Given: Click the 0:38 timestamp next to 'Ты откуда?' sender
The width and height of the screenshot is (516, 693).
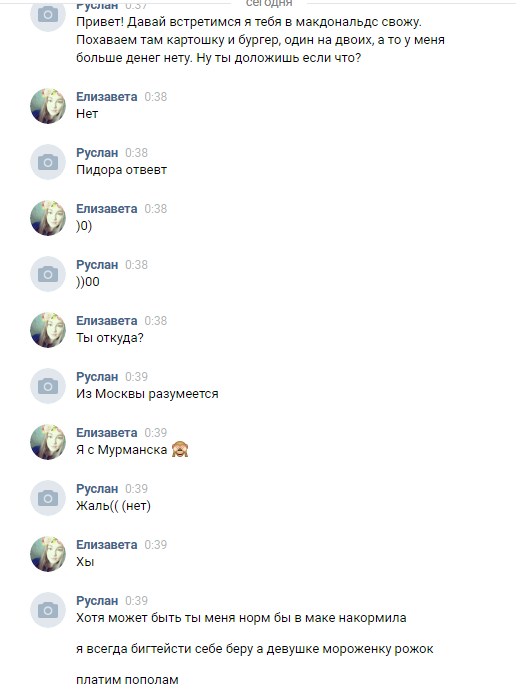Looking at the screenshot, I should pyautogui.click(x=156, y=320).
